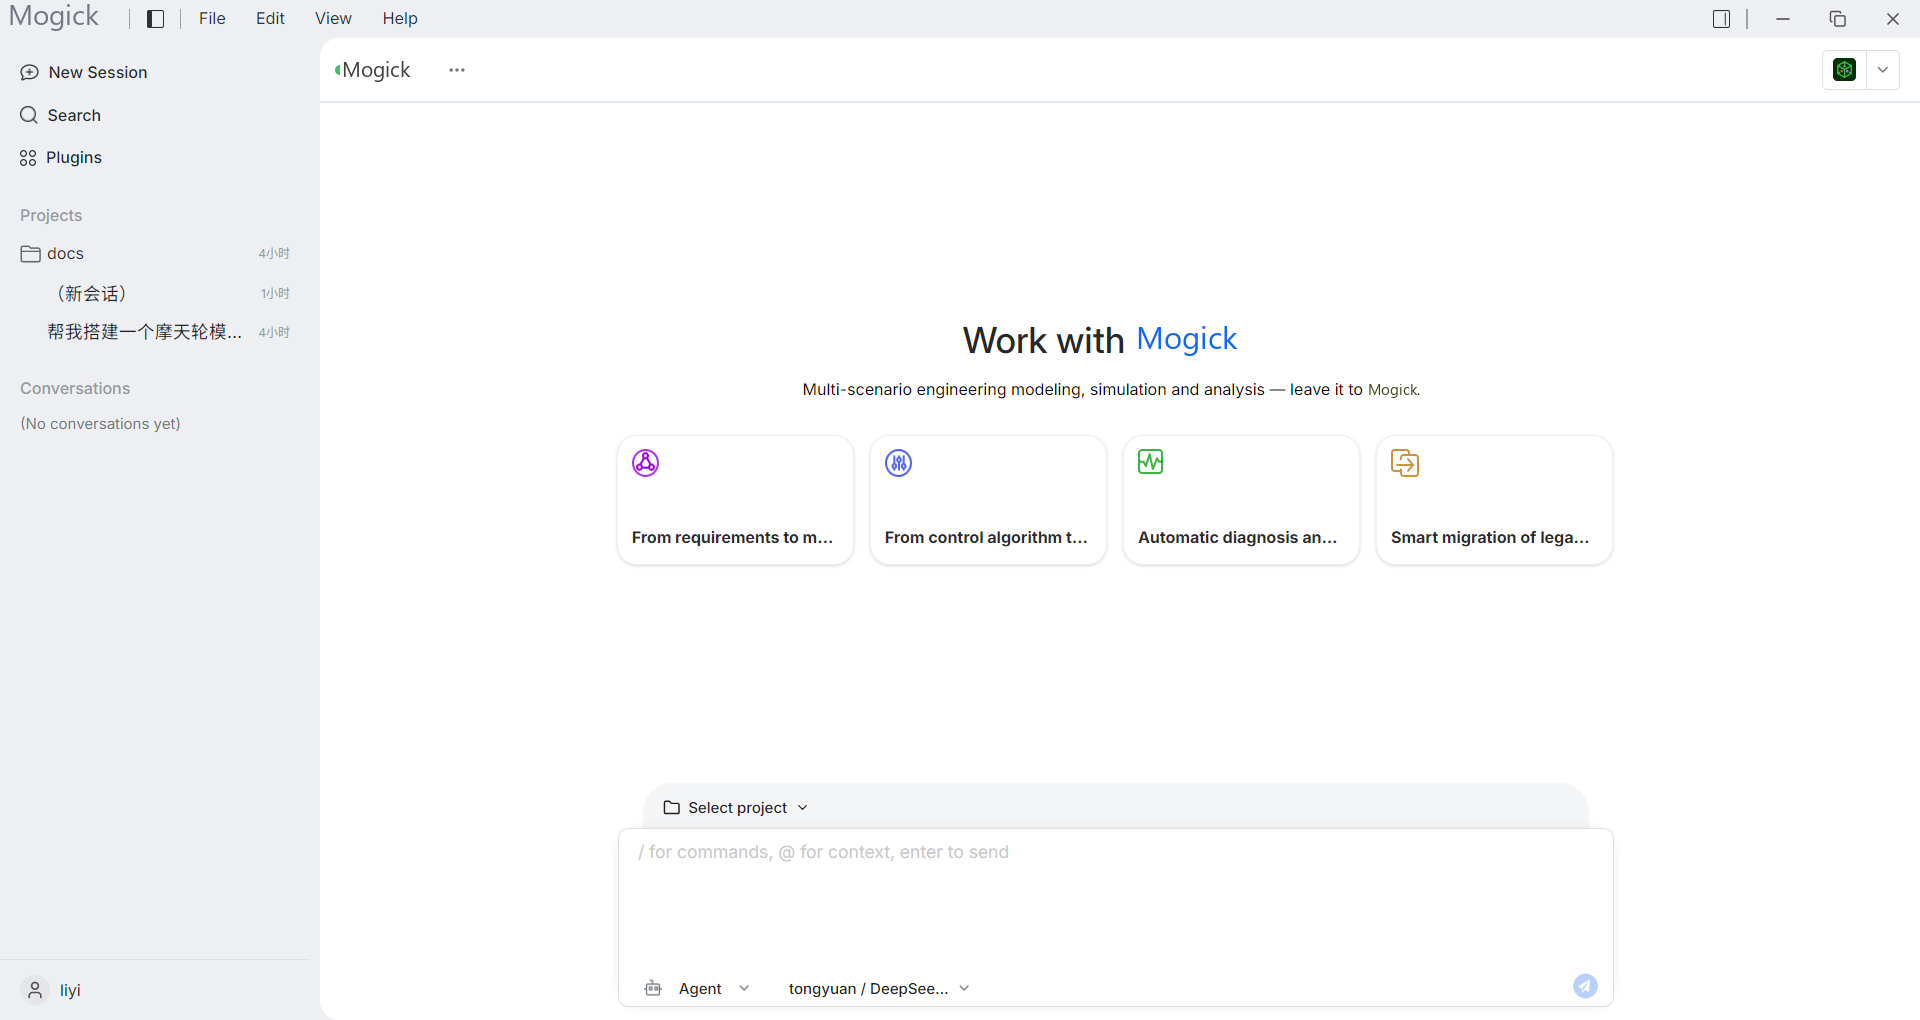Click the liyi user name
Screen dimensions: 1920x1020
pyautogui.click(x=70, y=990)
